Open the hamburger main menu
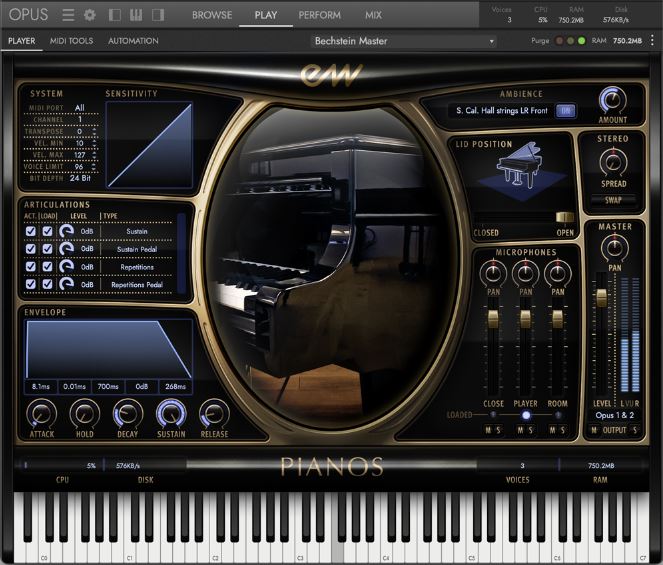 (x=68, y=15)
